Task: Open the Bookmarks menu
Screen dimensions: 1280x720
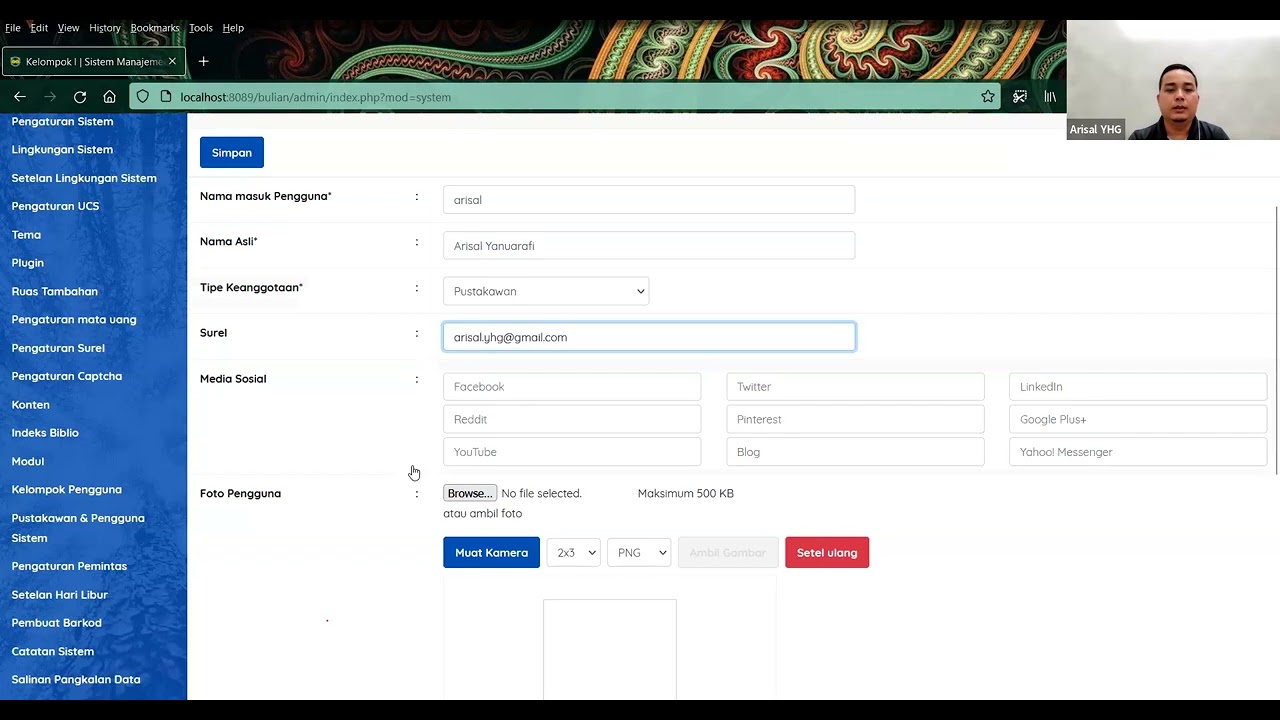Action: pos(155,28)
